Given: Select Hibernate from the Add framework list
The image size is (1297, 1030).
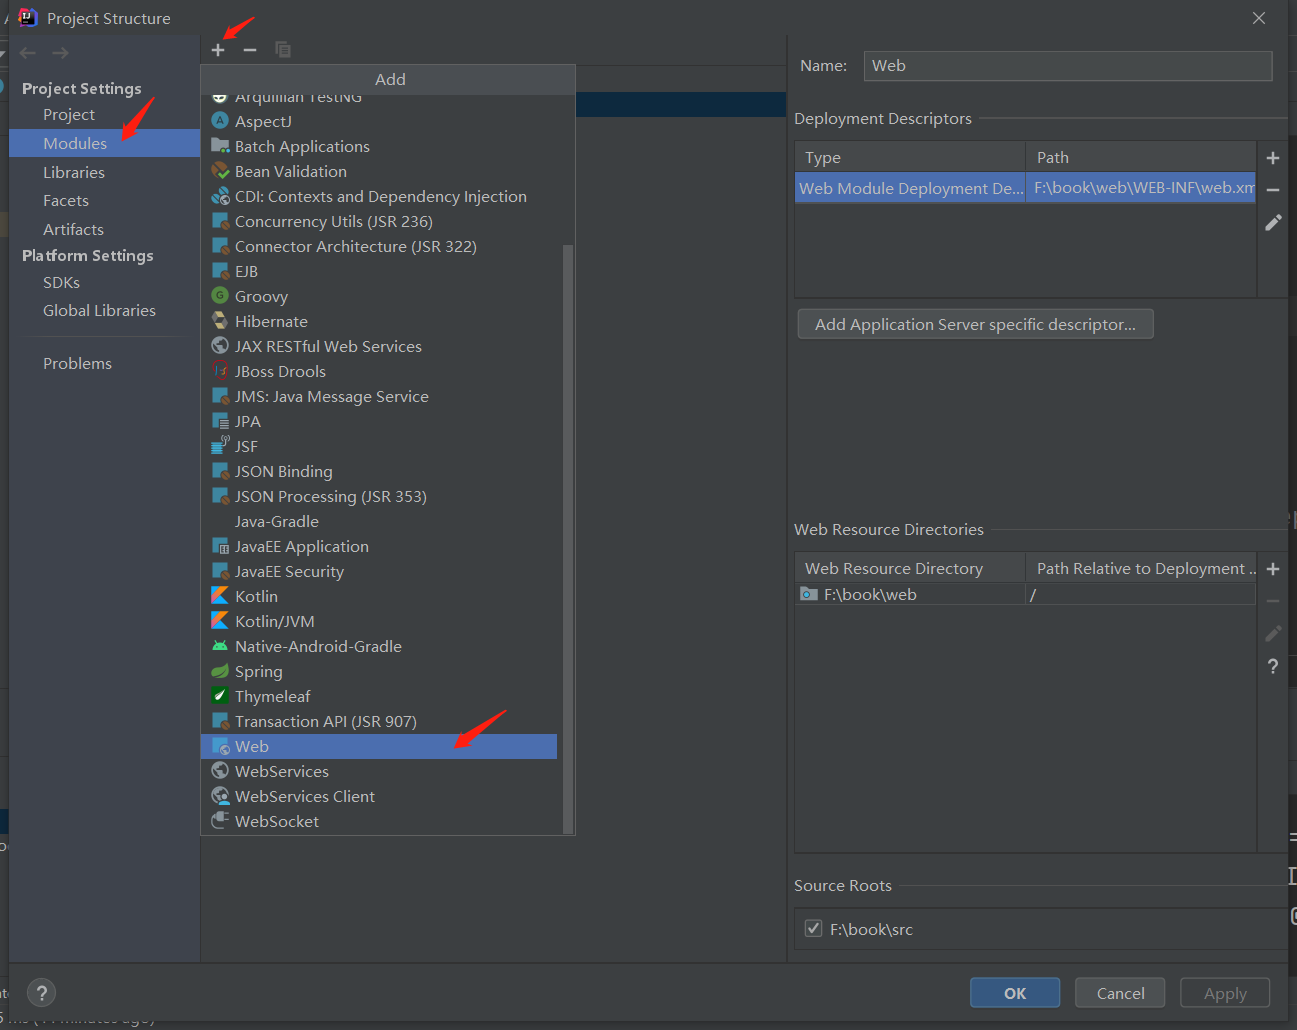Looking at the screenshot, I should point(270,321).
